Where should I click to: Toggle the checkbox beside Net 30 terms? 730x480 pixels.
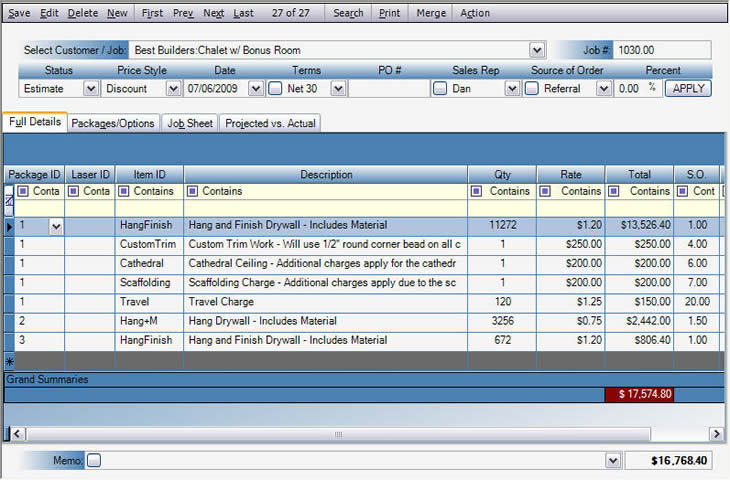(275, 89)
